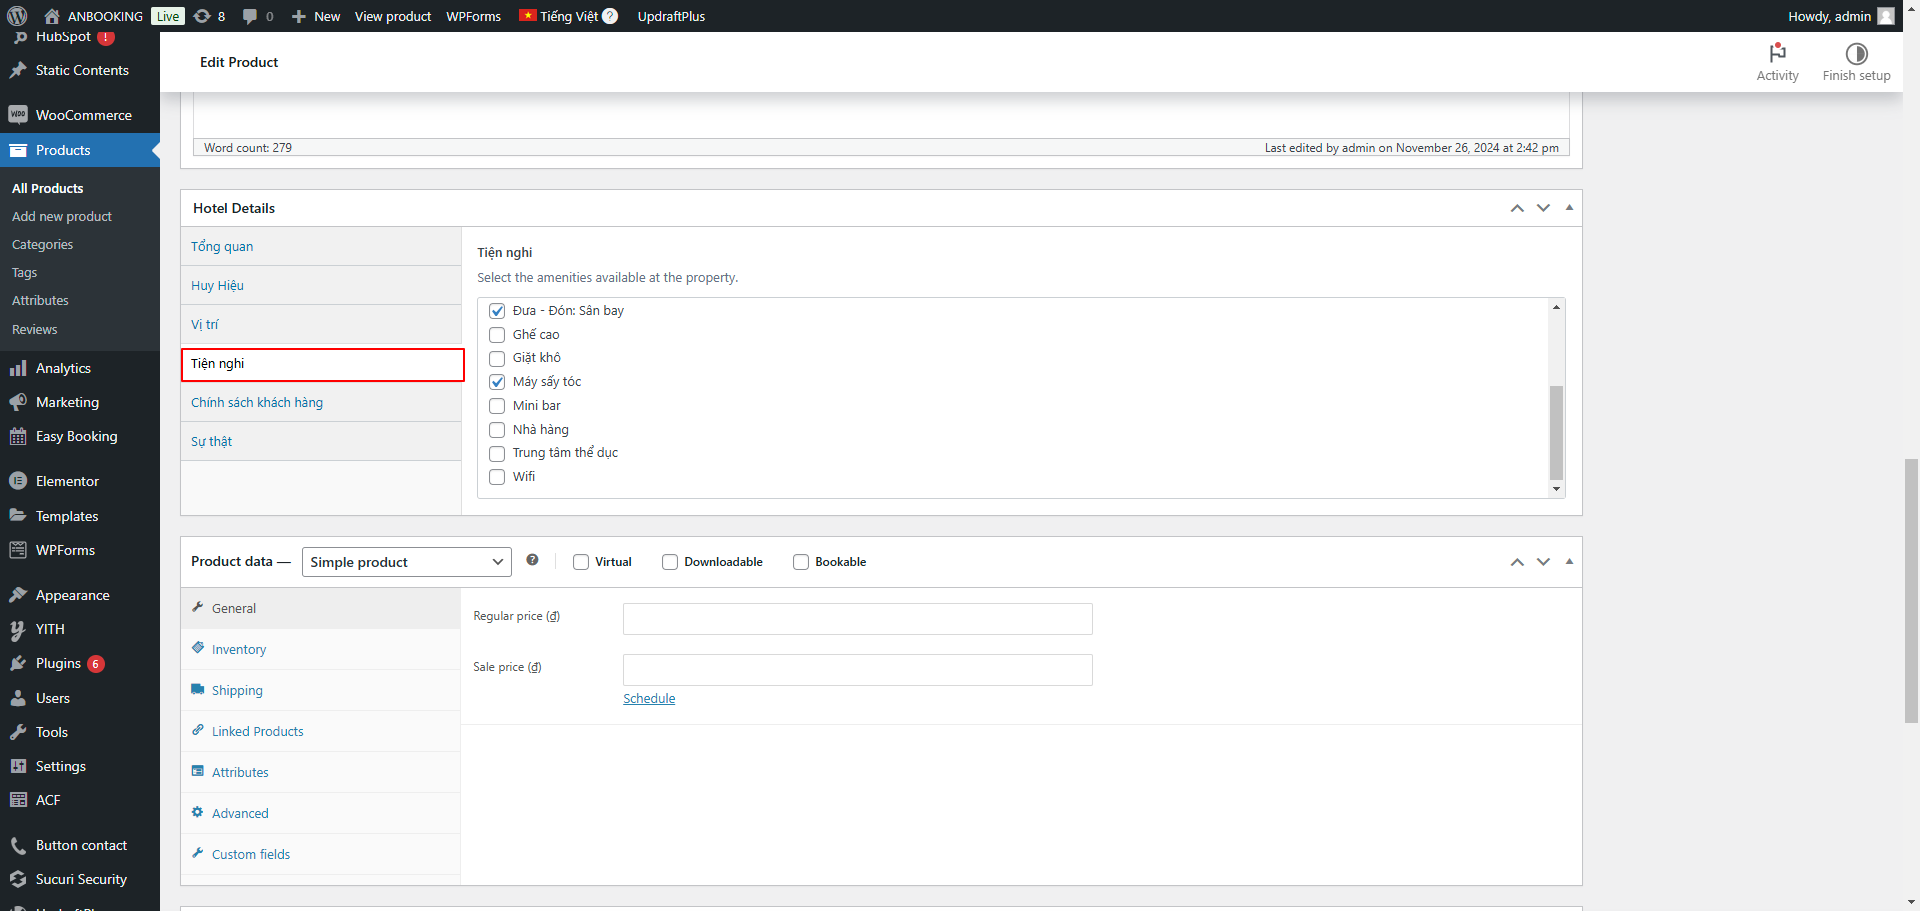The width and height of the screenshot is (1920, 911).
Task: Open the comments bubble icon
Action: (250, 16)
